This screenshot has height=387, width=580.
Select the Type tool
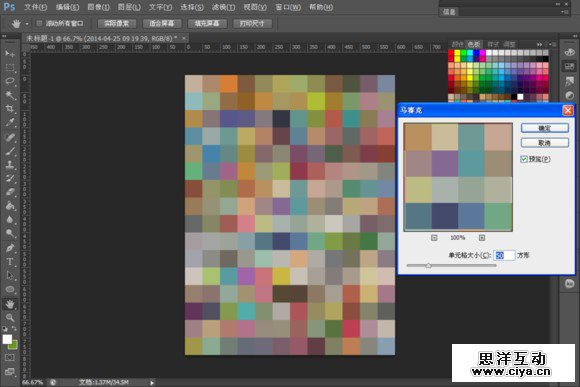point(10,262)
